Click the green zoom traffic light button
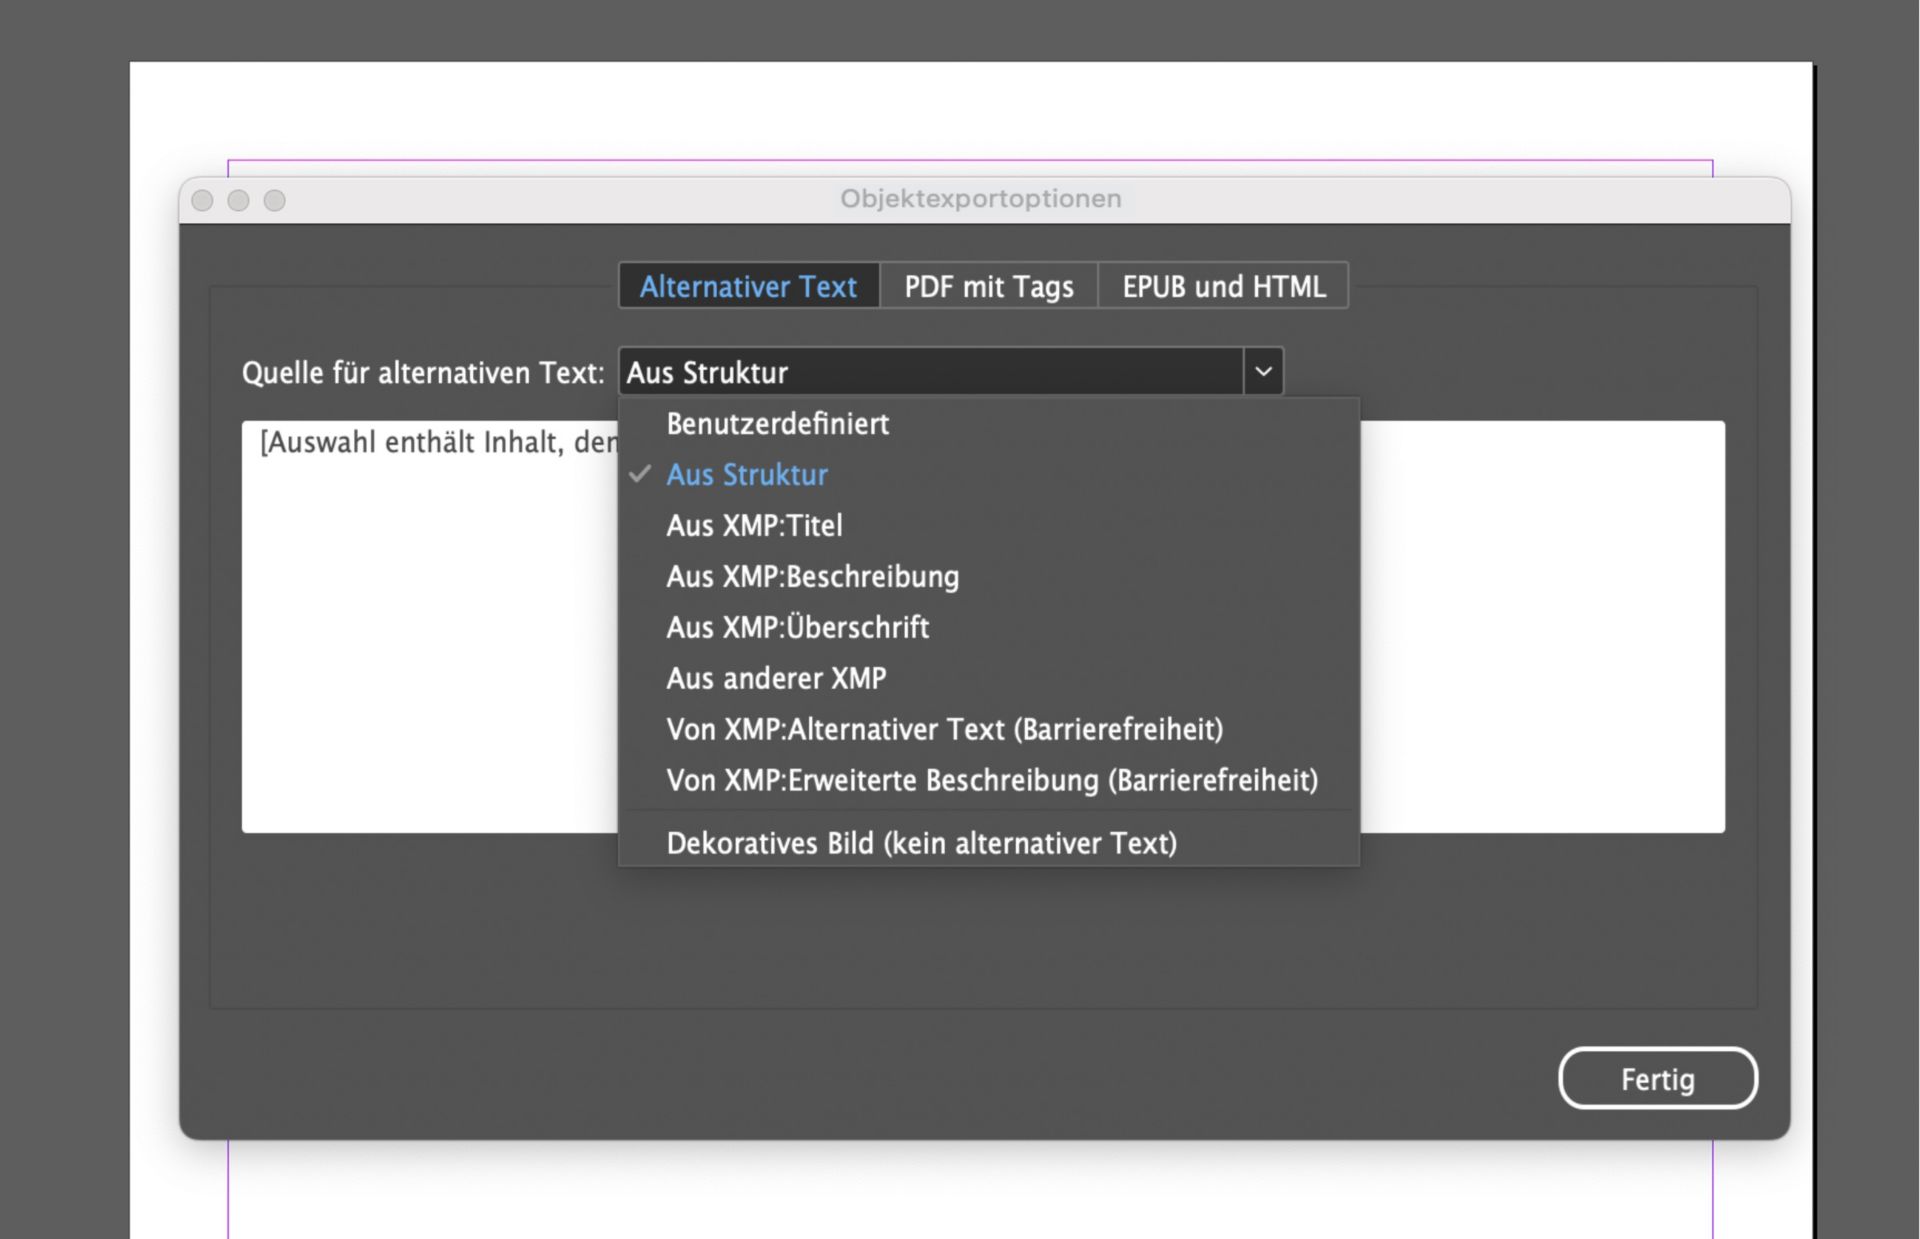 click(x=276, y=200)
